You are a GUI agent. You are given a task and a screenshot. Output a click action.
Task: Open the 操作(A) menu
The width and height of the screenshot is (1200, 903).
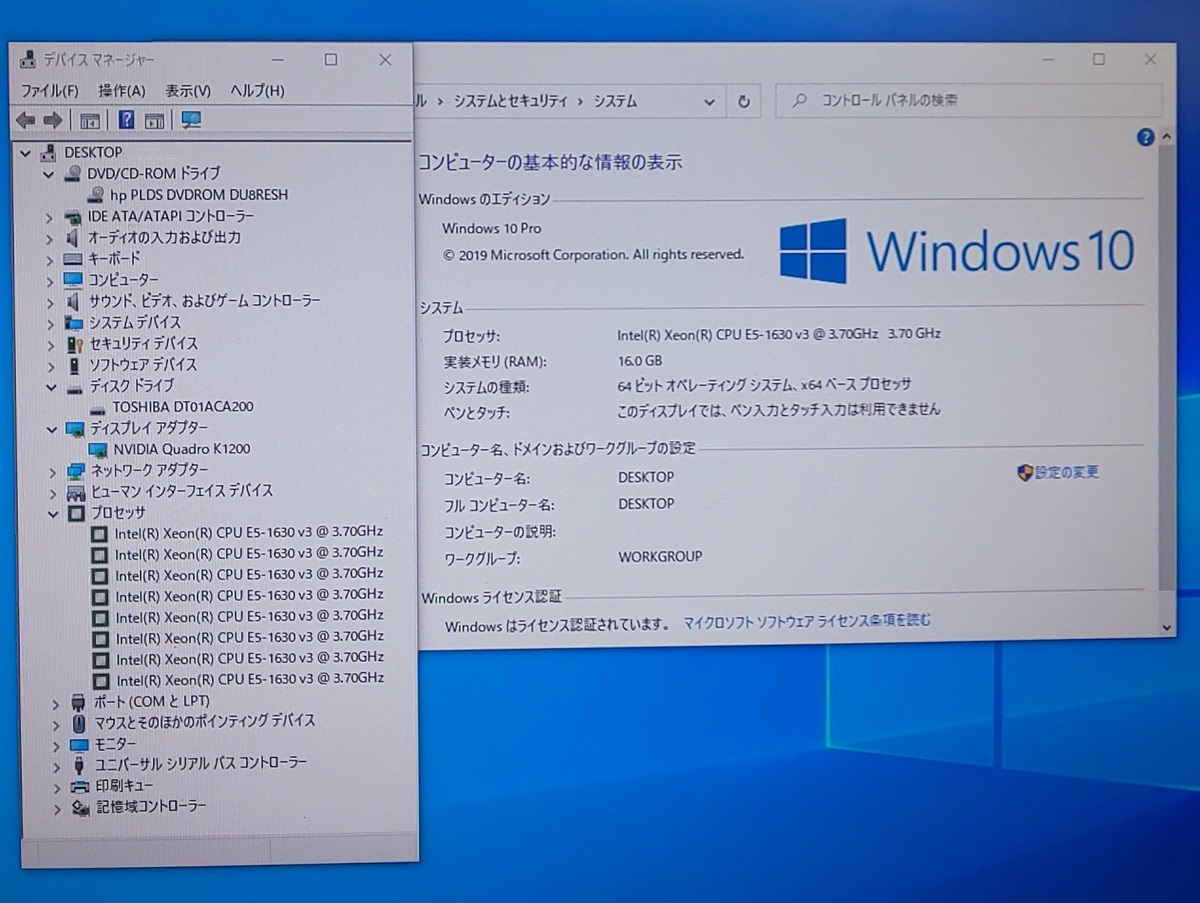tap(122, 91)
